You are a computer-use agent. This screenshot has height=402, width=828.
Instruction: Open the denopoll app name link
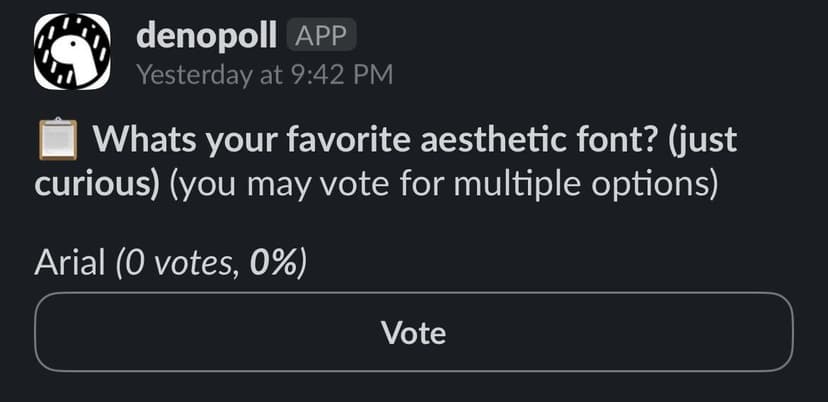pos(206,36)
